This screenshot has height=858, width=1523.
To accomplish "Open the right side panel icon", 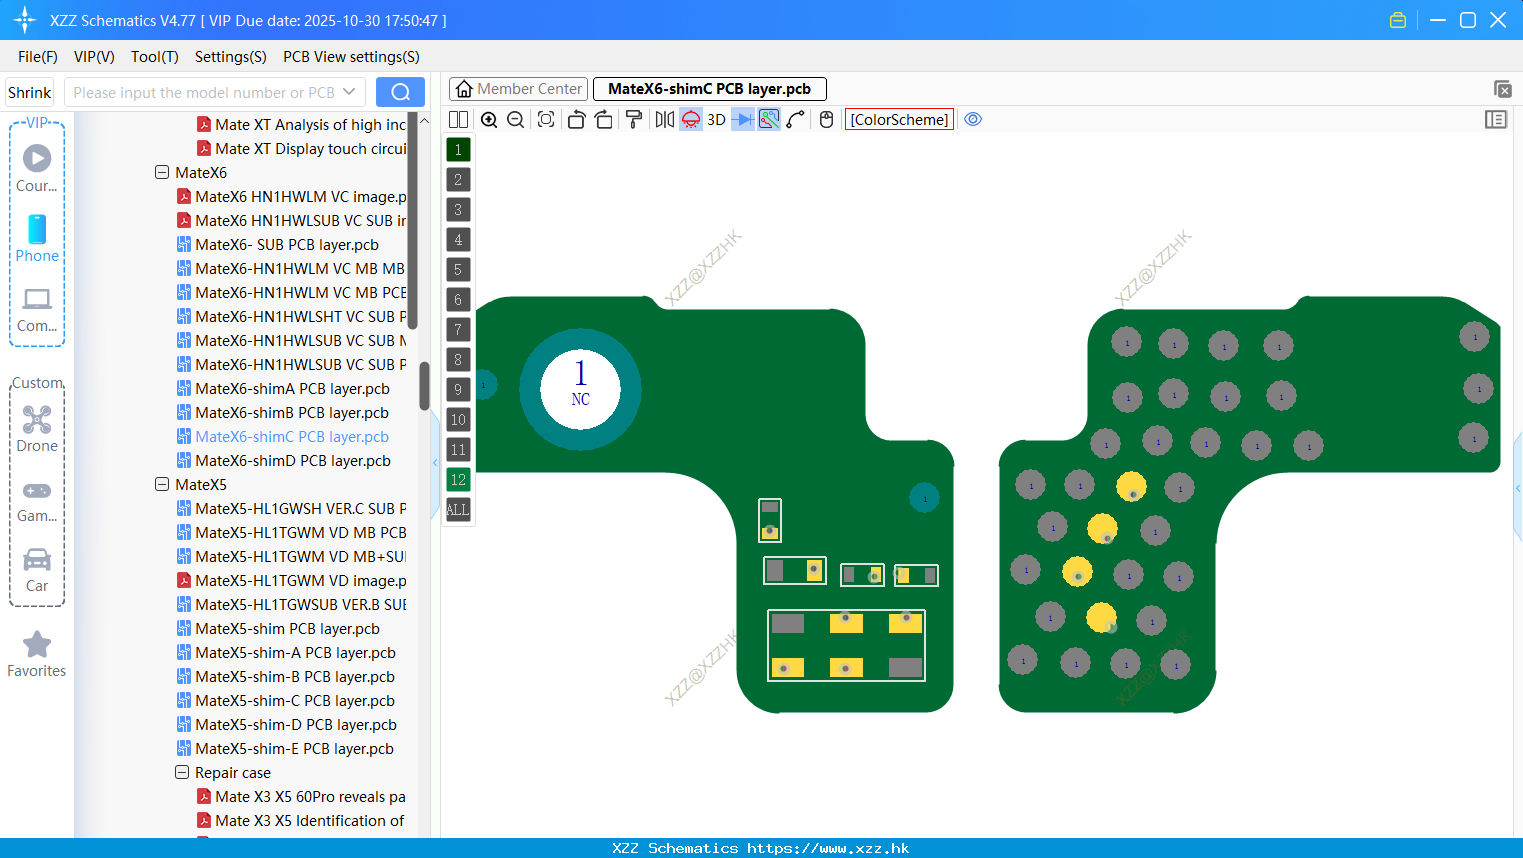I will click(1496, 119).
